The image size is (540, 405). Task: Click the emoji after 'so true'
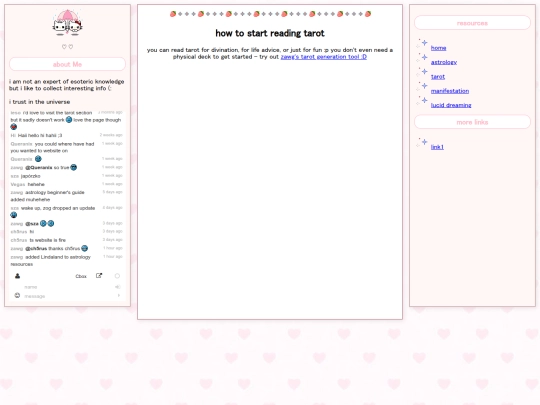[73, 167]
